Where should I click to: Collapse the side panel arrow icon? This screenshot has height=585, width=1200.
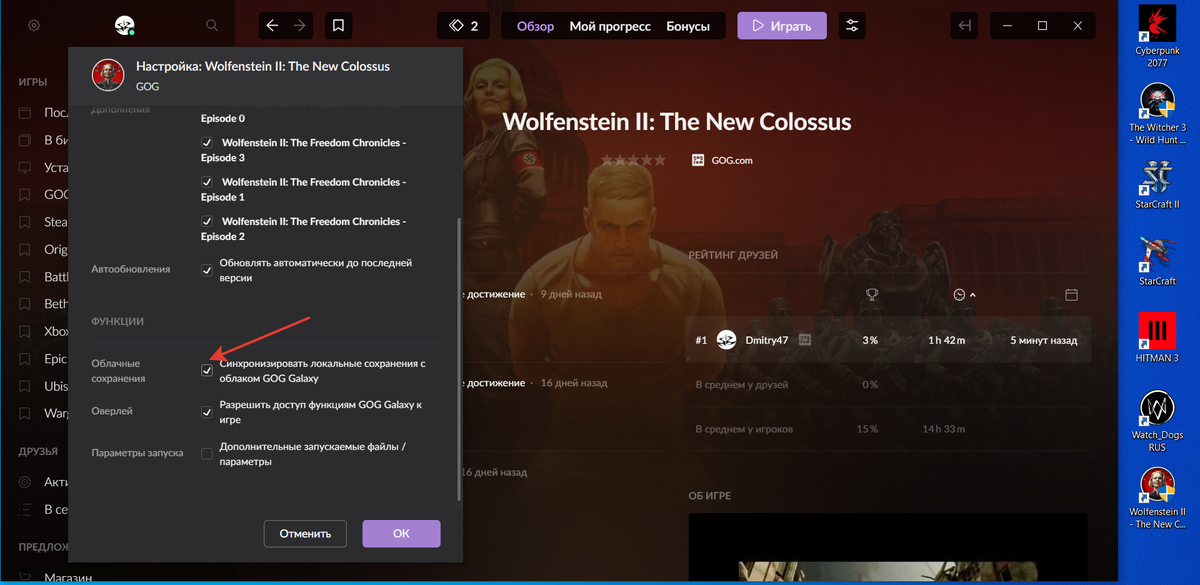click(964, 25)
